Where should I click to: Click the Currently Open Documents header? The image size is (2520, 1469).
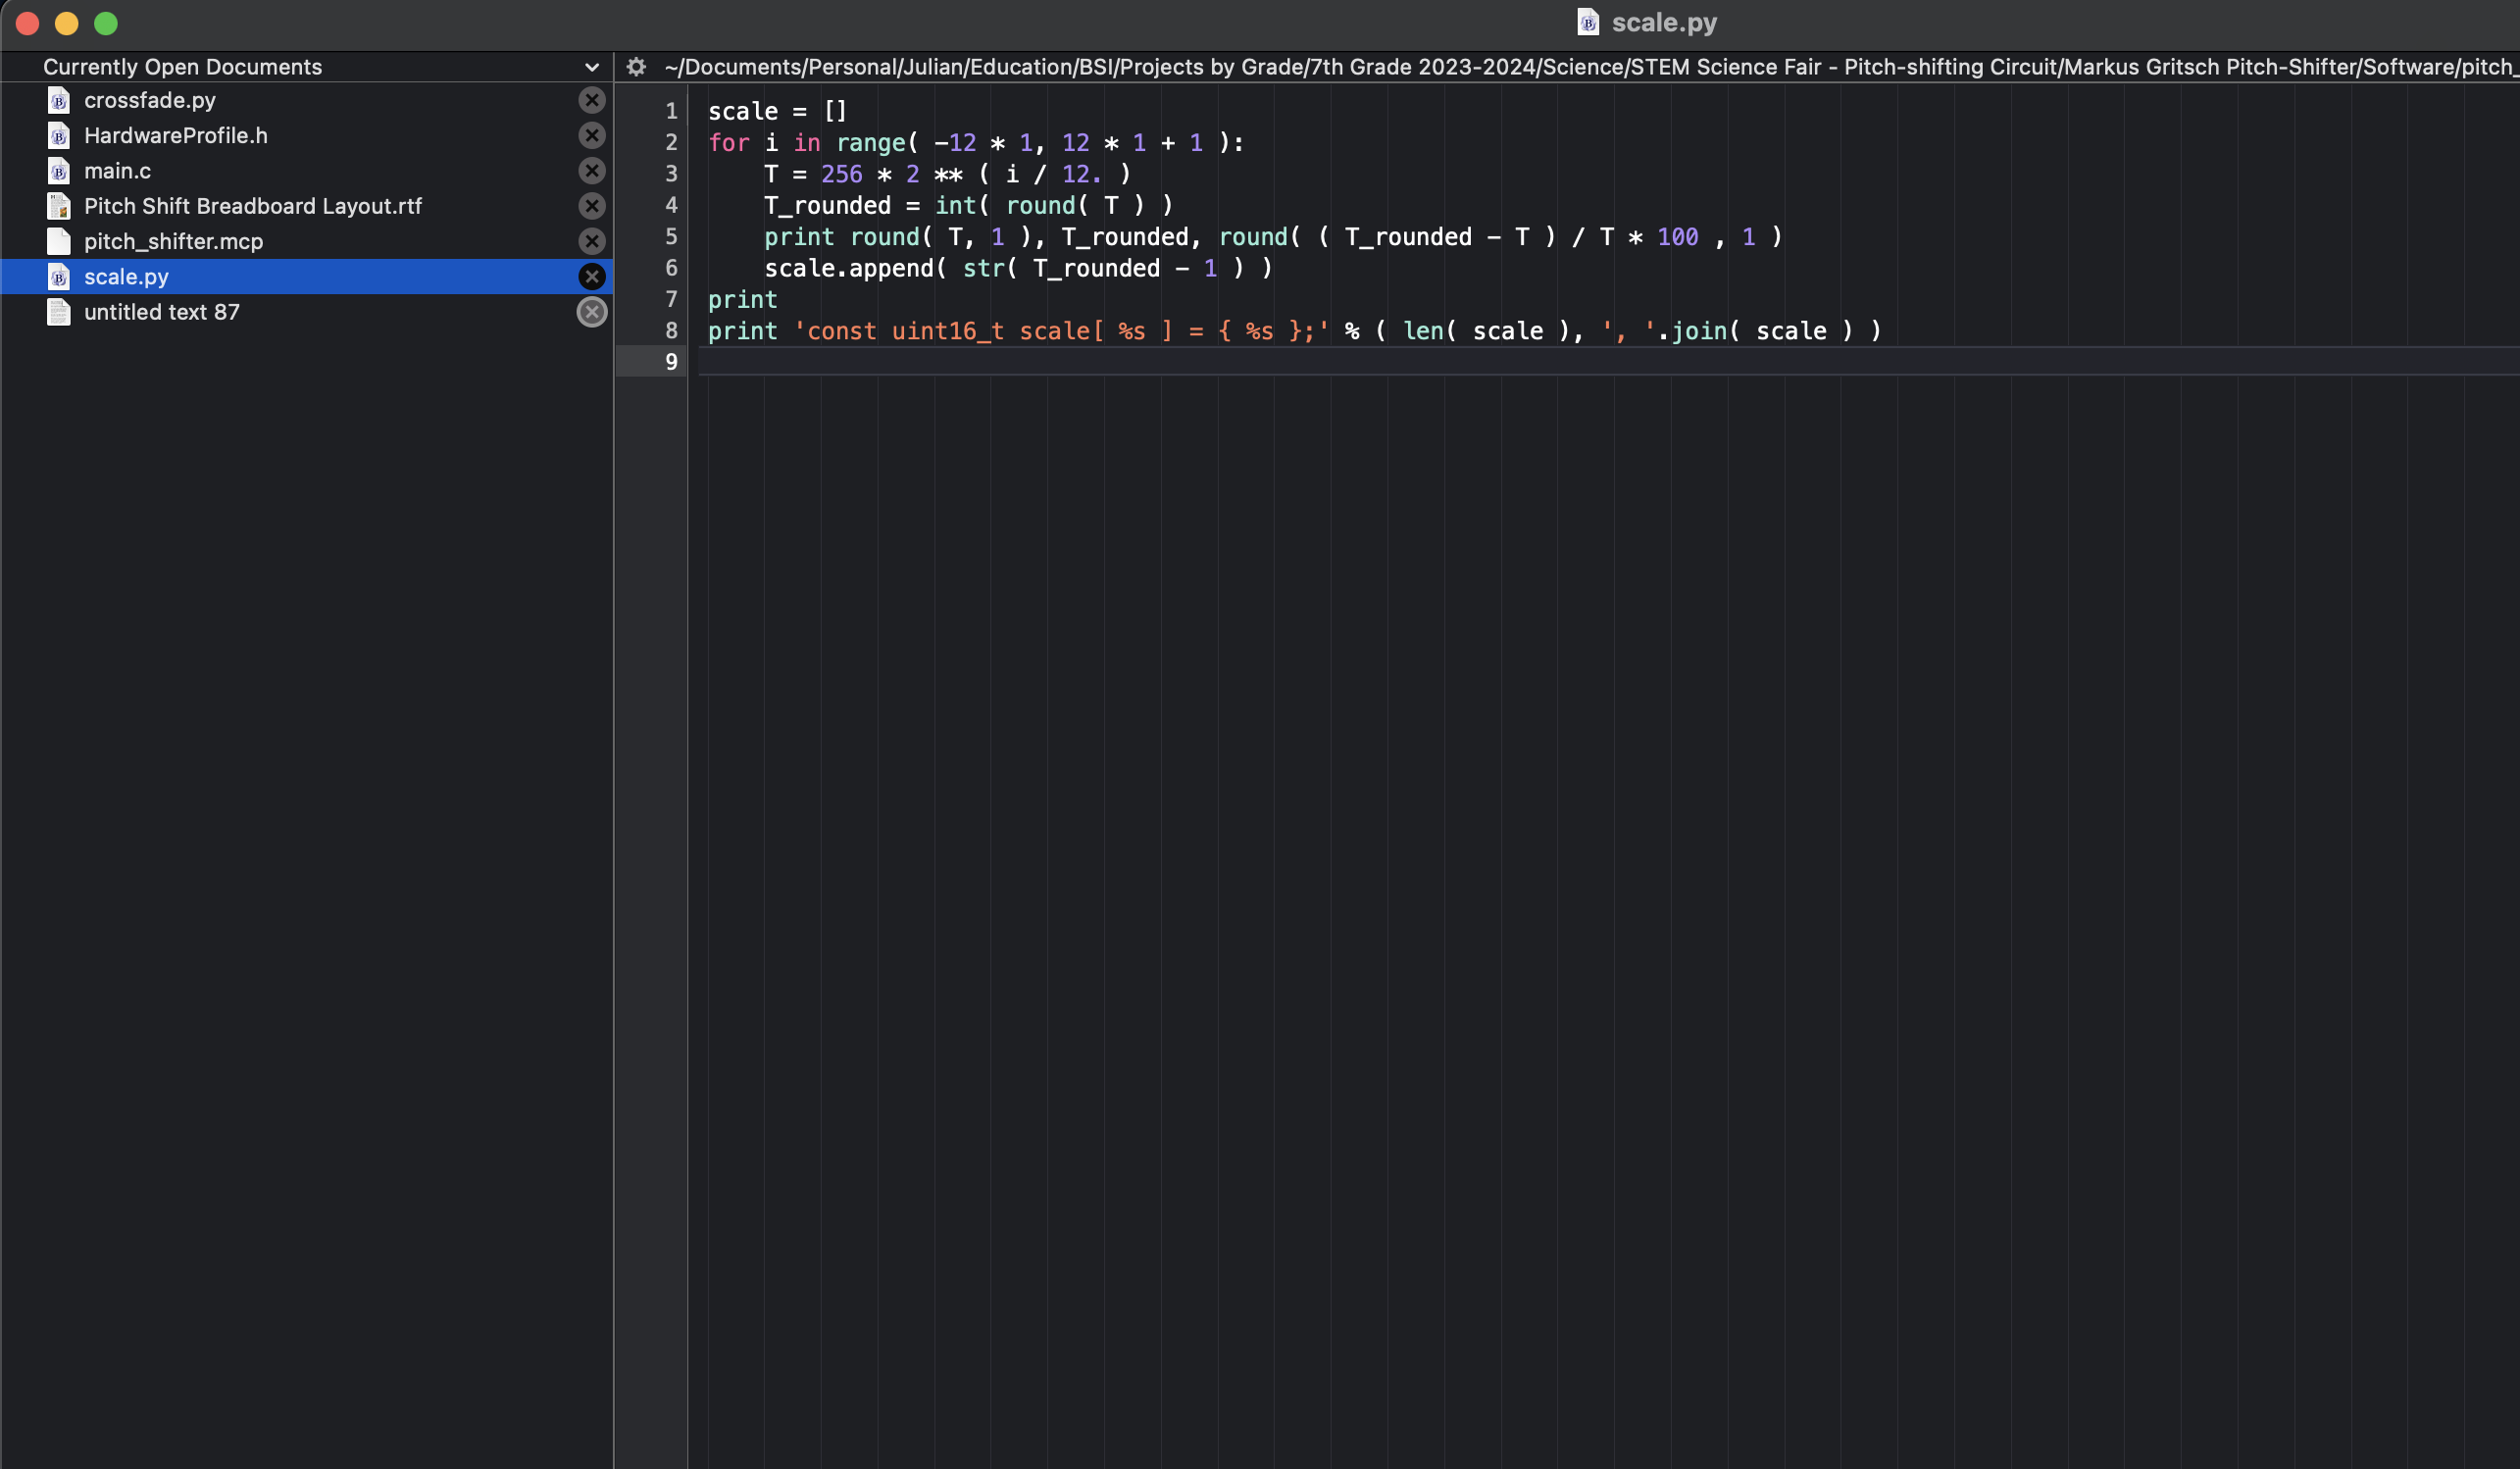coord(183,67)
